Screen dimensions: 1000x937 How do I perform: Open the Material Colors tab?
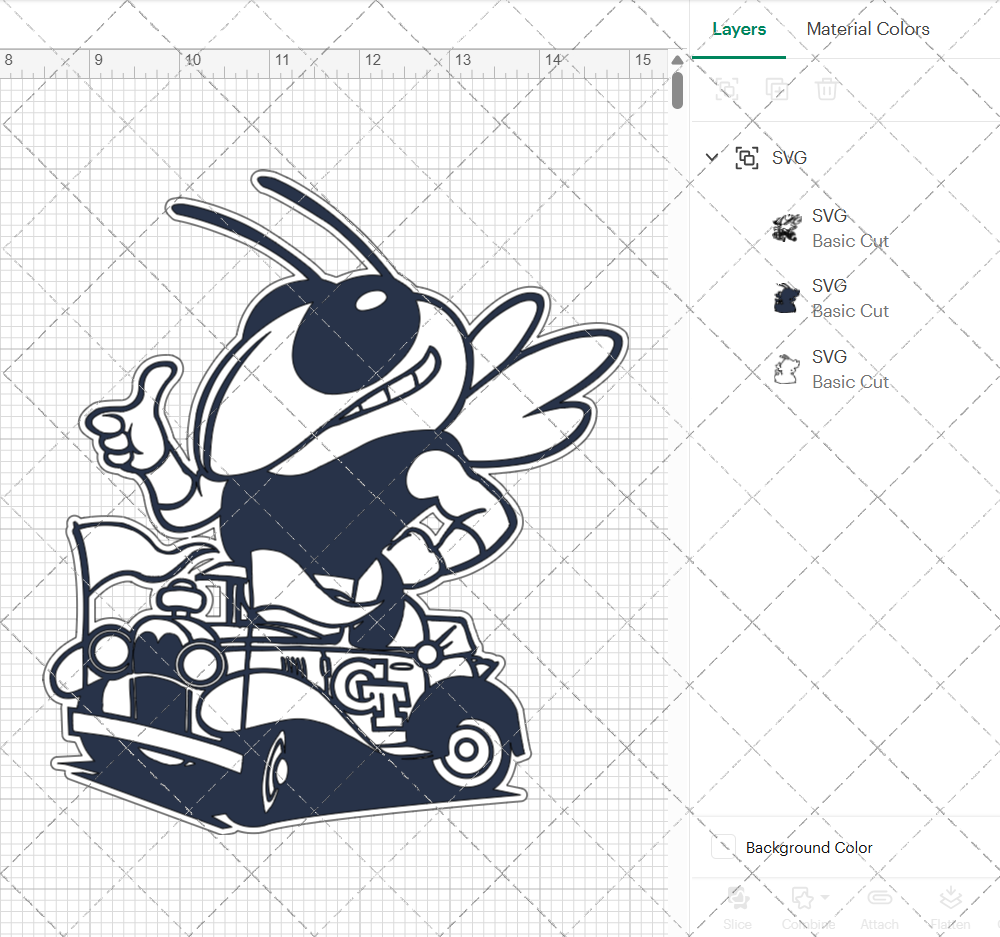(x=867, y=29)
